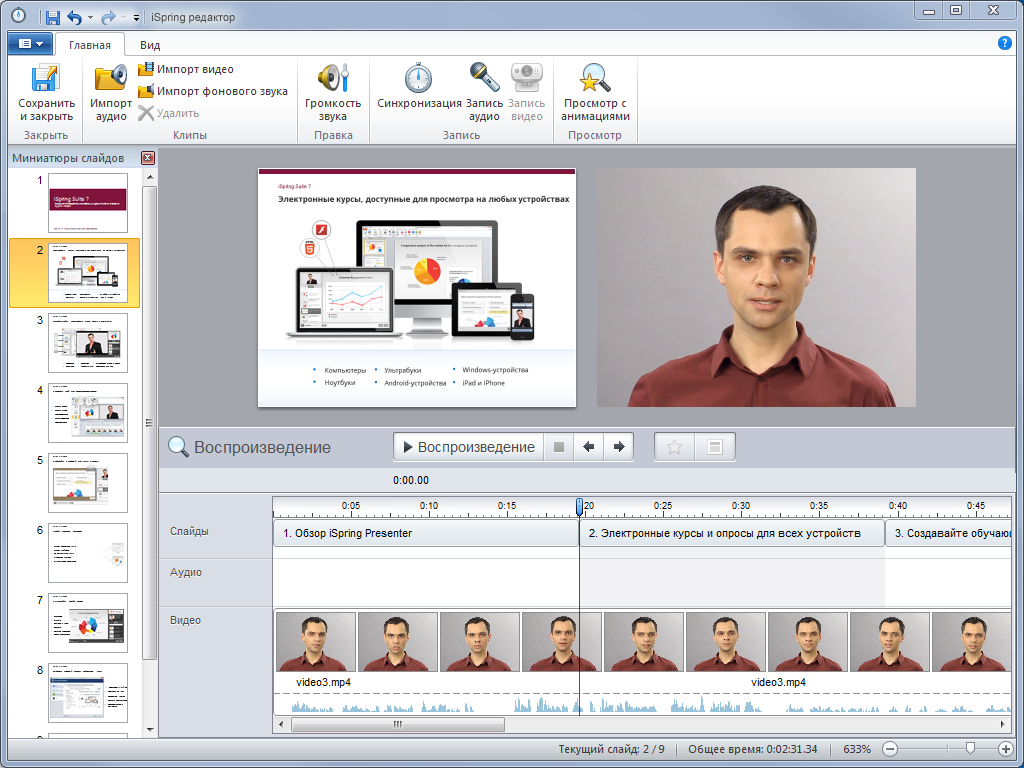The height and width of the screenshot is (768, 1024).
Task: Click the second video3.mp4 clip label
Action: [x=778, y=682]
